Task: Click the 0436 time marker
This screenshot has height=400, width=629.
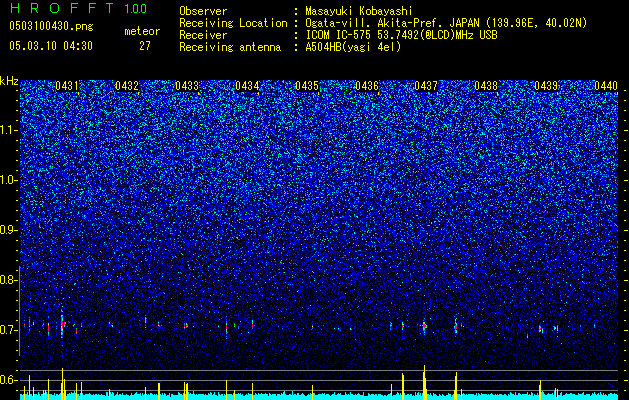Action: [x=367, y=86]
